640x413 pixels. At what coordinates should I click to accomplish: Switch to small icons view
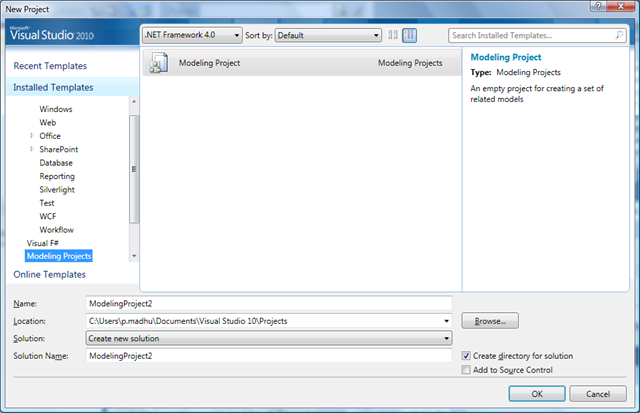click(x=393, y=35)
